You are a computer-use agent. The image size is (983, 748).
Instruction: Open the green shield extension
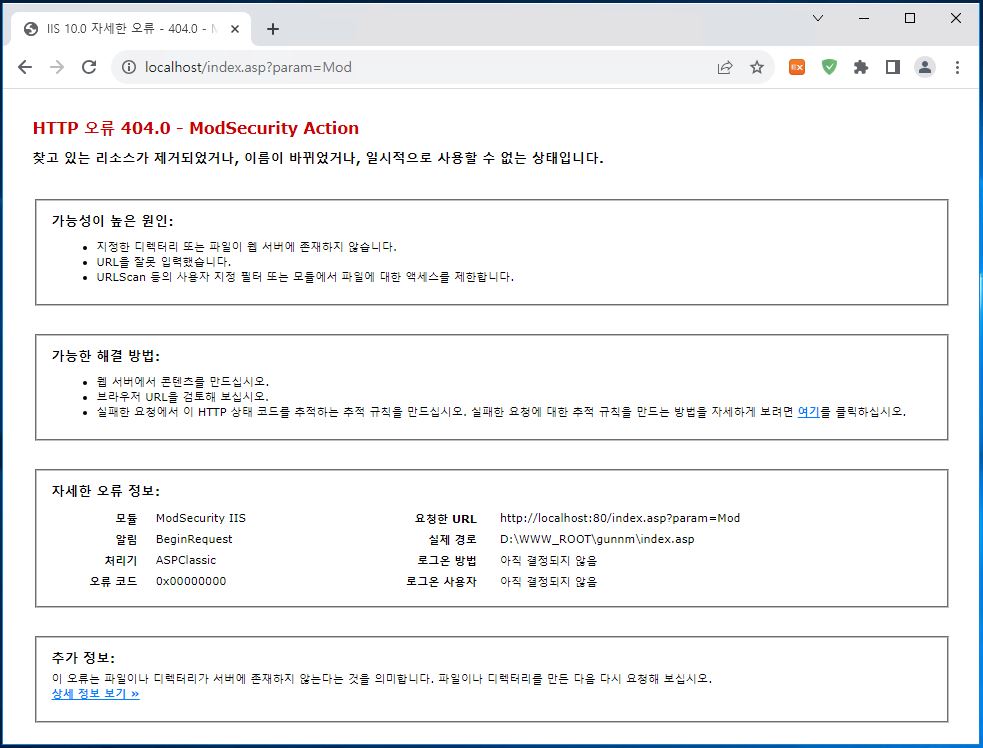[x=829, y=67]
